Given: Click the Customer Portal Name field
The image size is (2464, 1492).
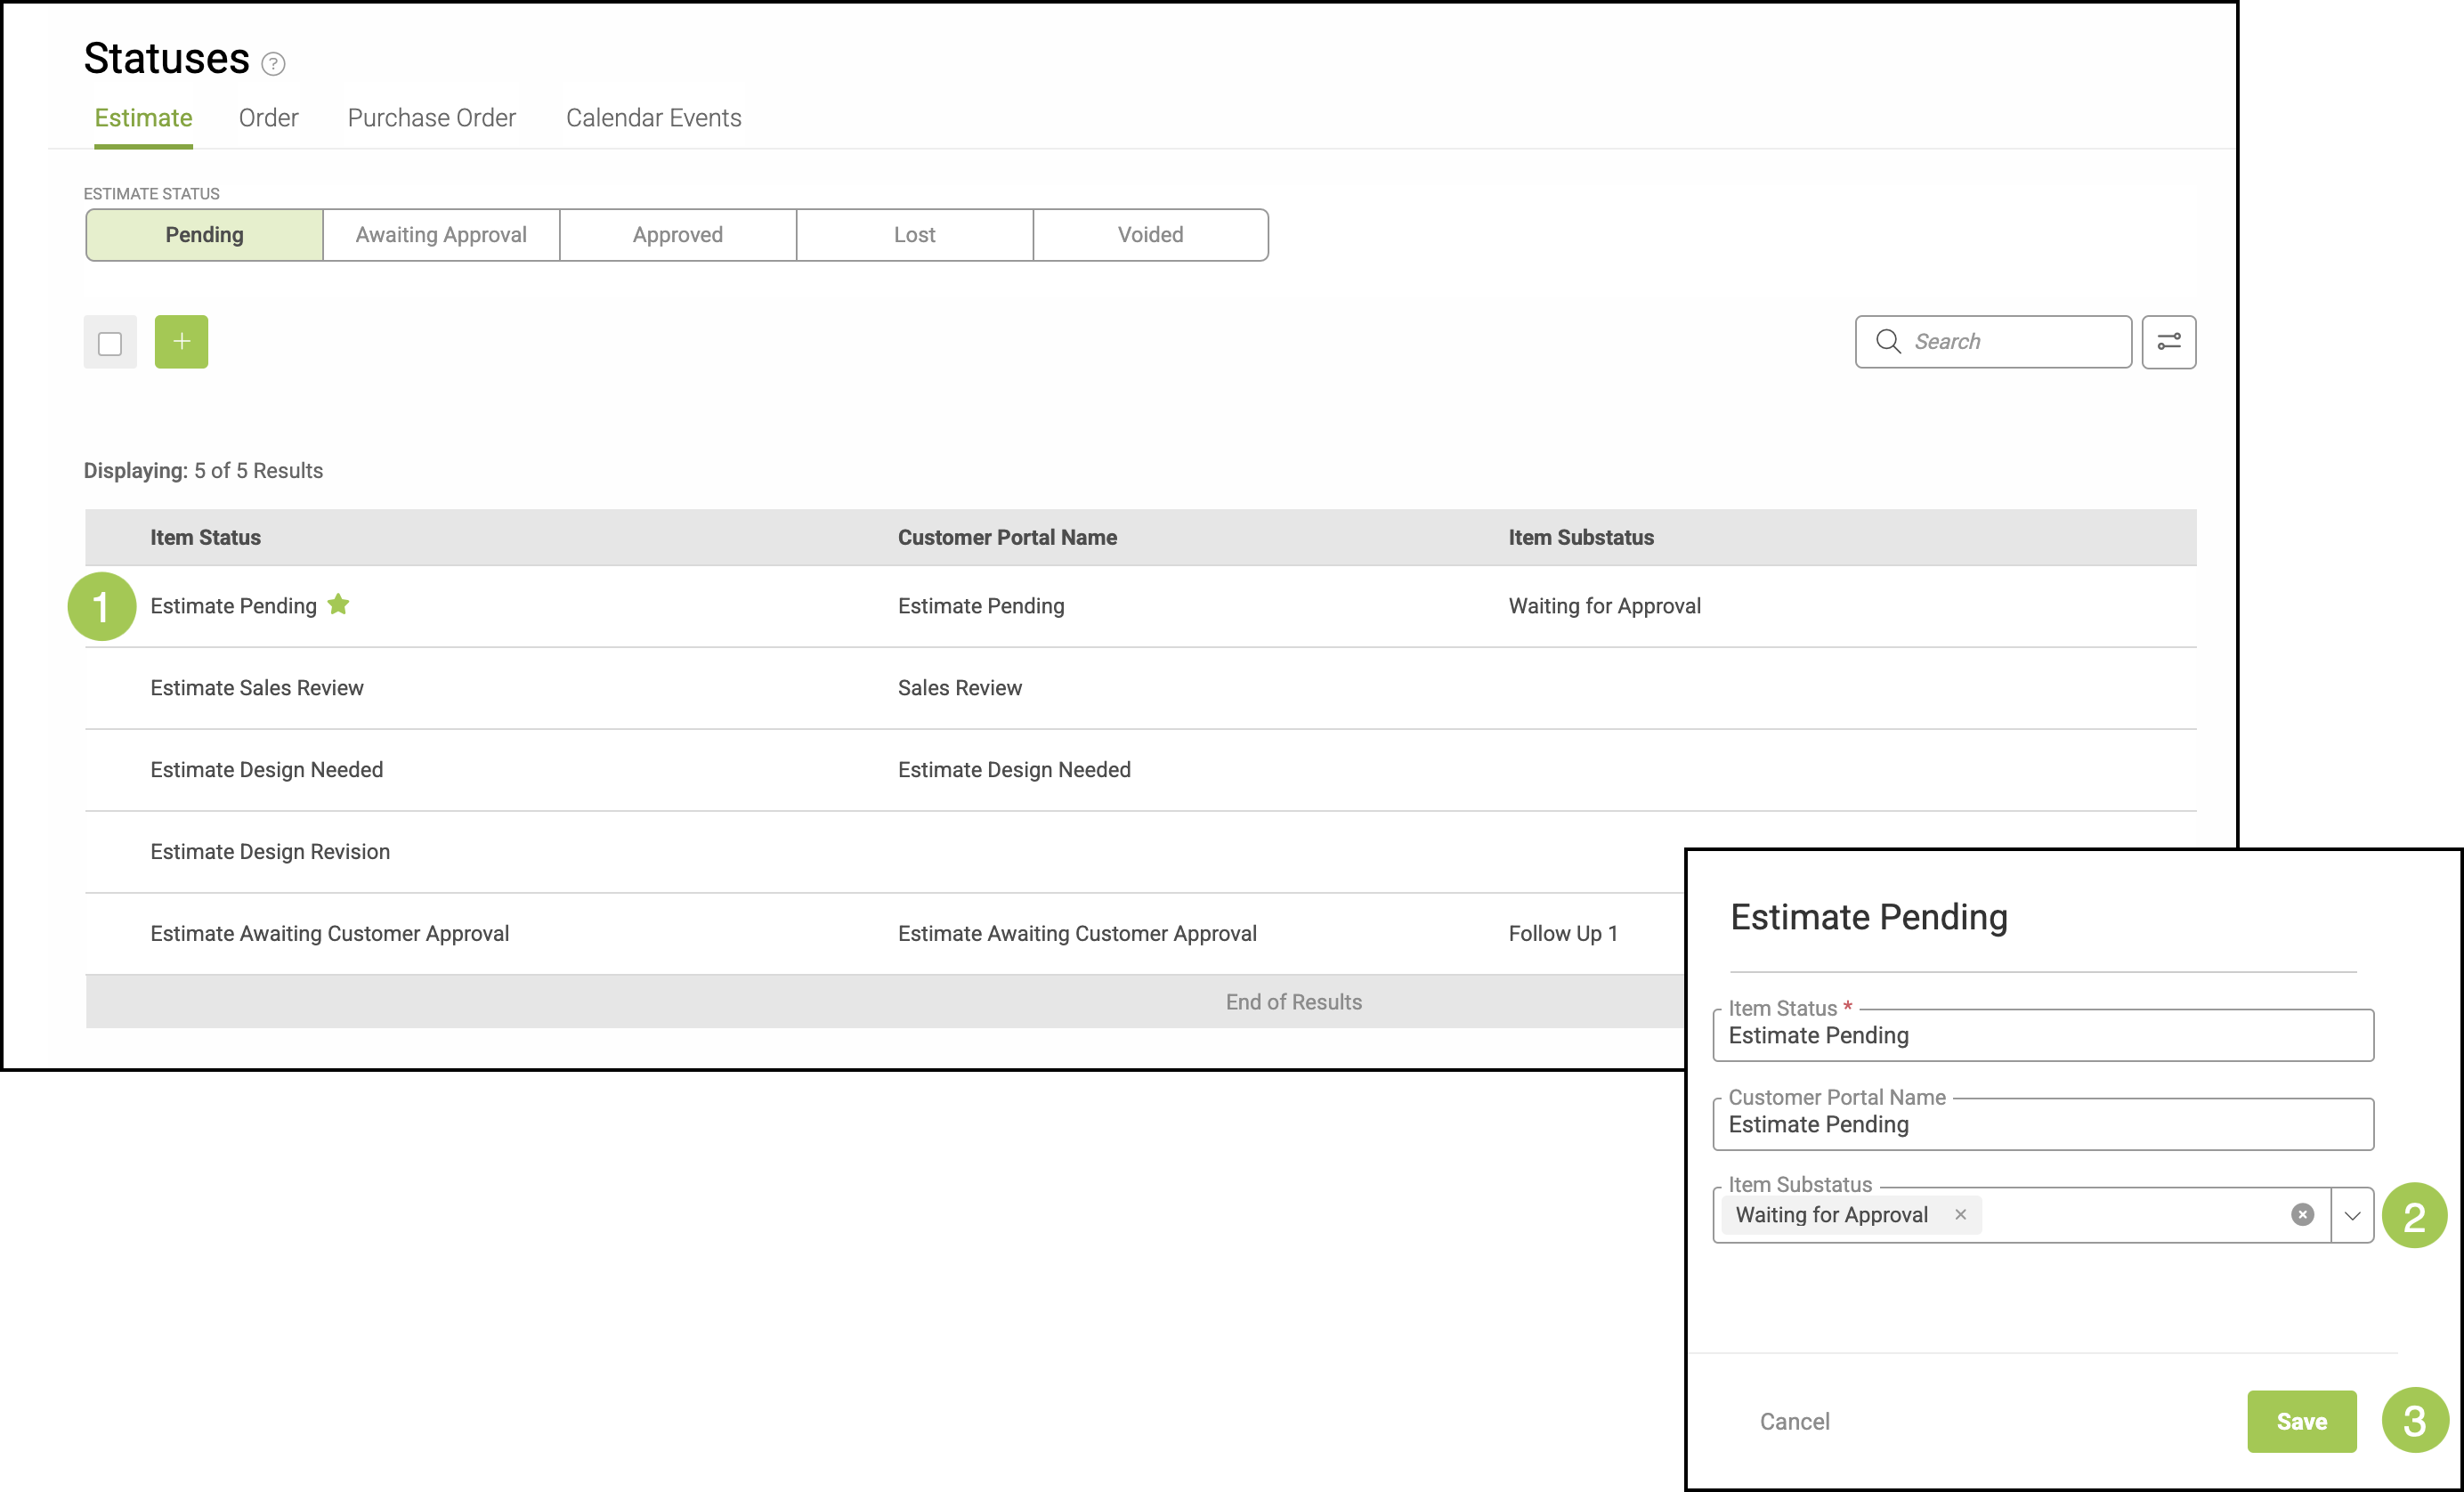Looking at the screenshot, I should pos(2042,1125).
